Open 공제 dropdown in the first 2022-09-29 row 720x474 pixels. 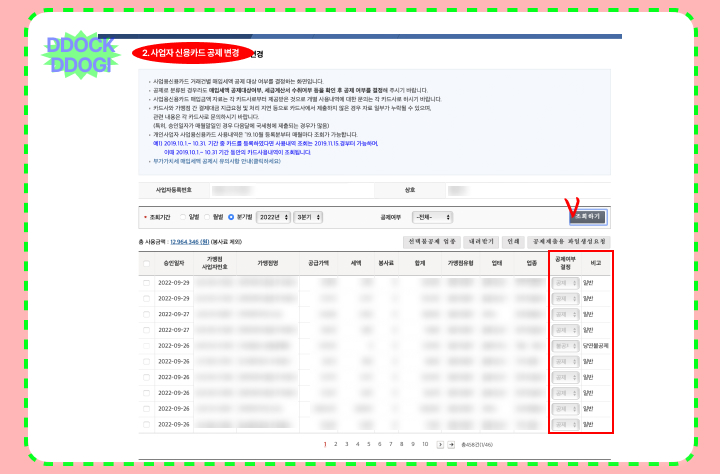pos(565,283)
